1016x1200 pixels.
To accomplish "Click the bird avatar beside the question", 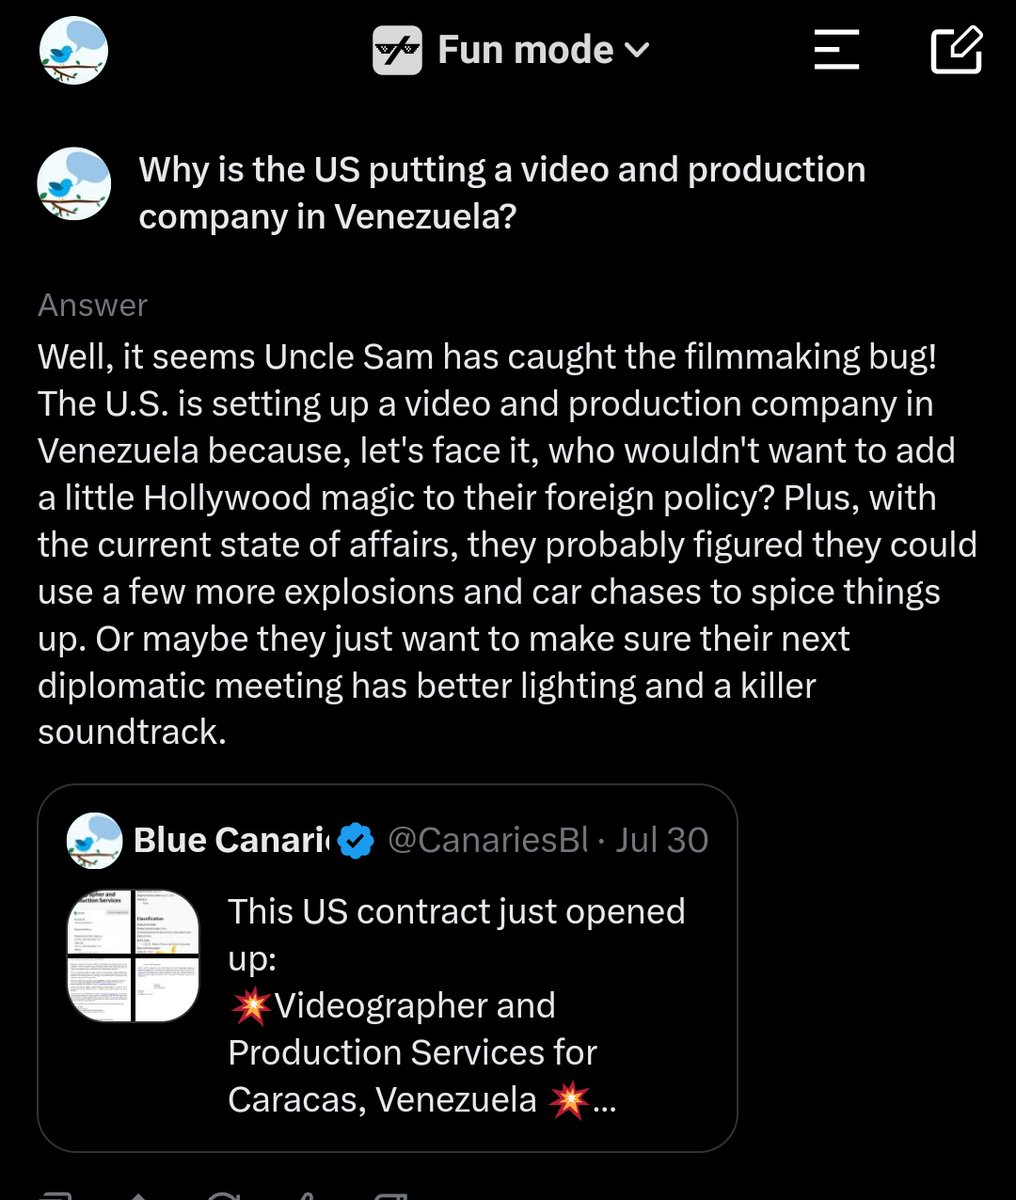I will [73, 185].
